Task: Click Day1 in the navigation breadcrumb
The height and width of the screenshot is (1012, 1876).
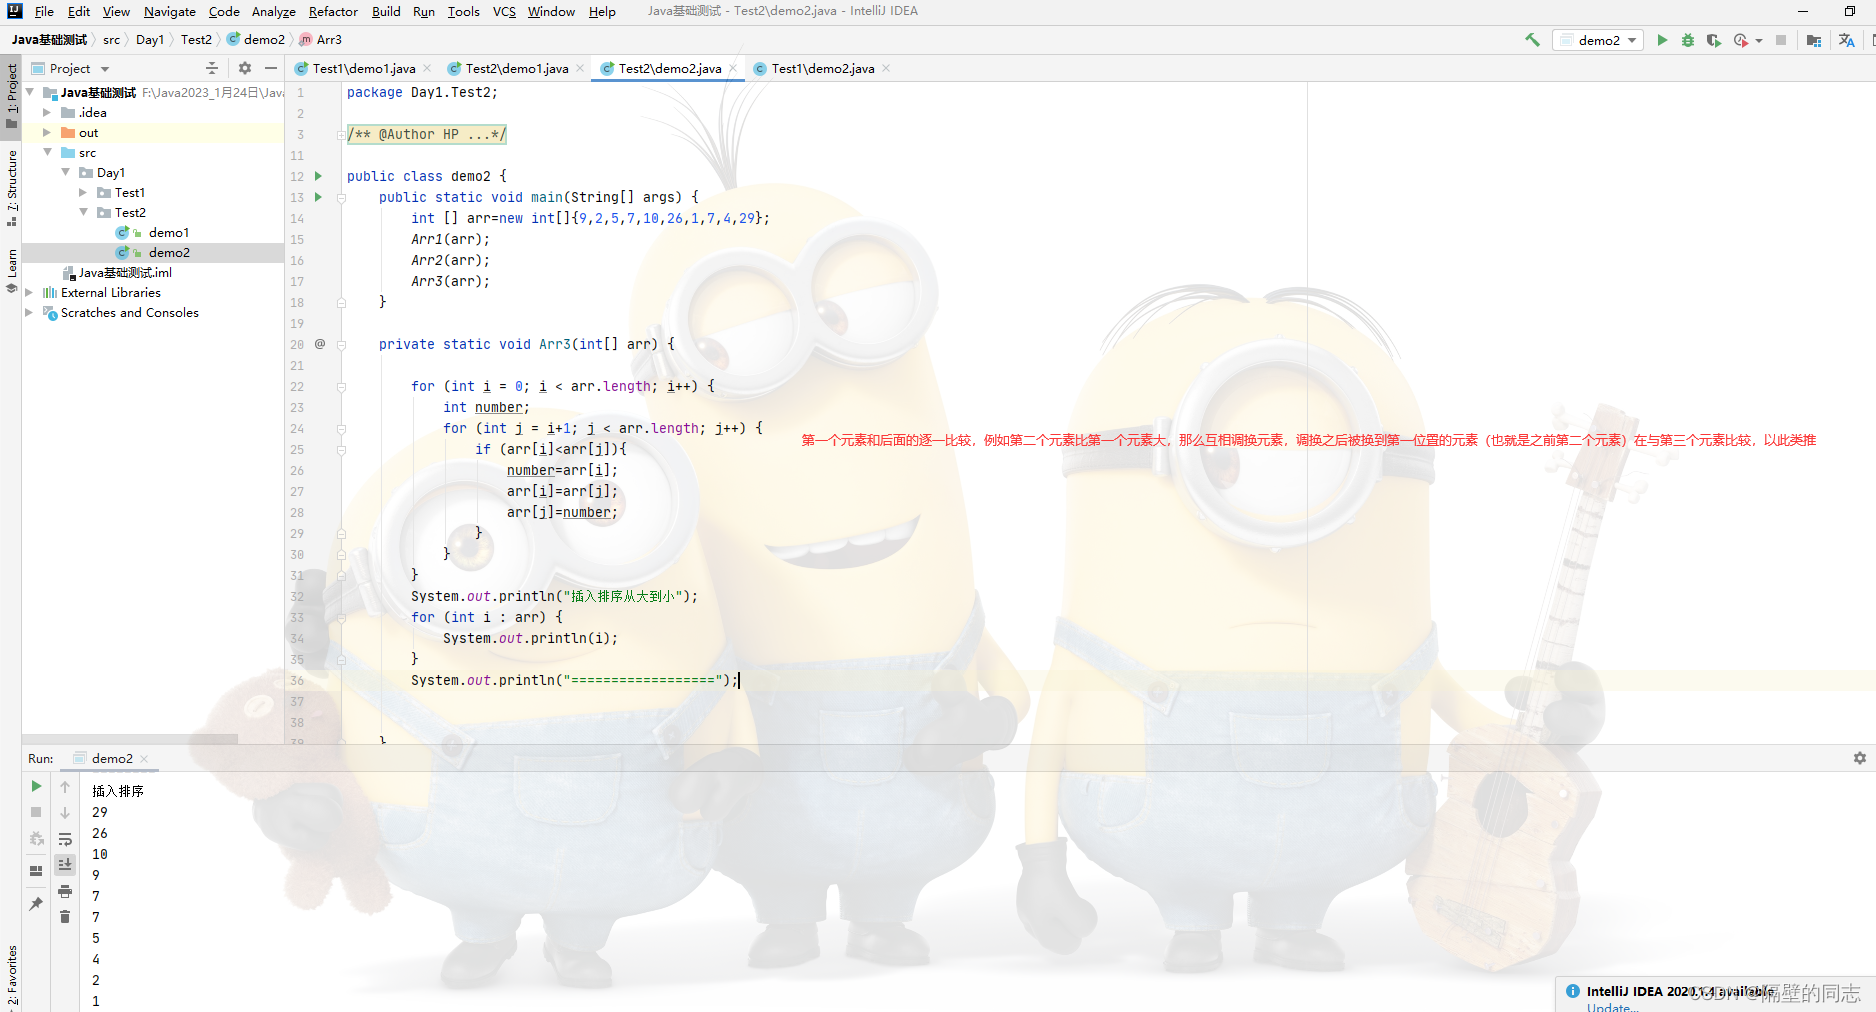Action: [x=150, y=40]
